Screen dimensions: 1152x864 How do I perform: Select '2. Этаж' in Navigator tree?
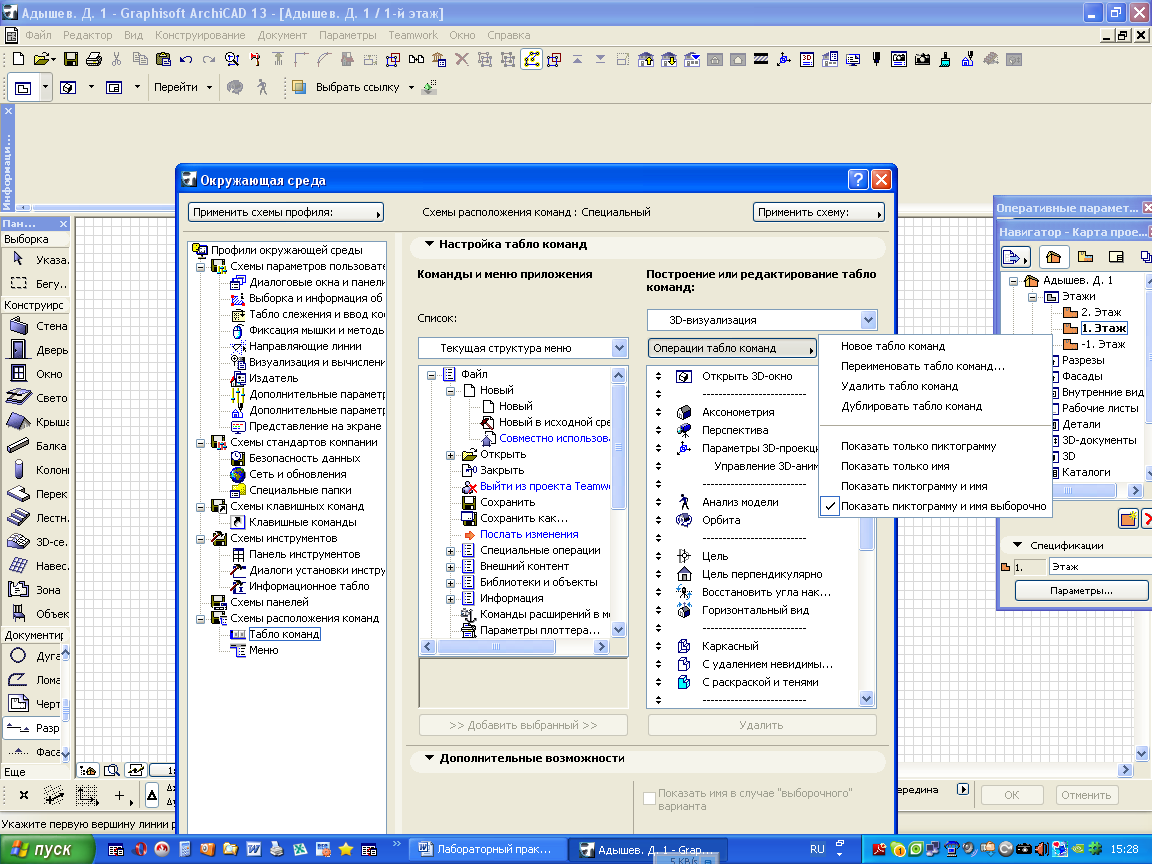tap(1101, 312)
